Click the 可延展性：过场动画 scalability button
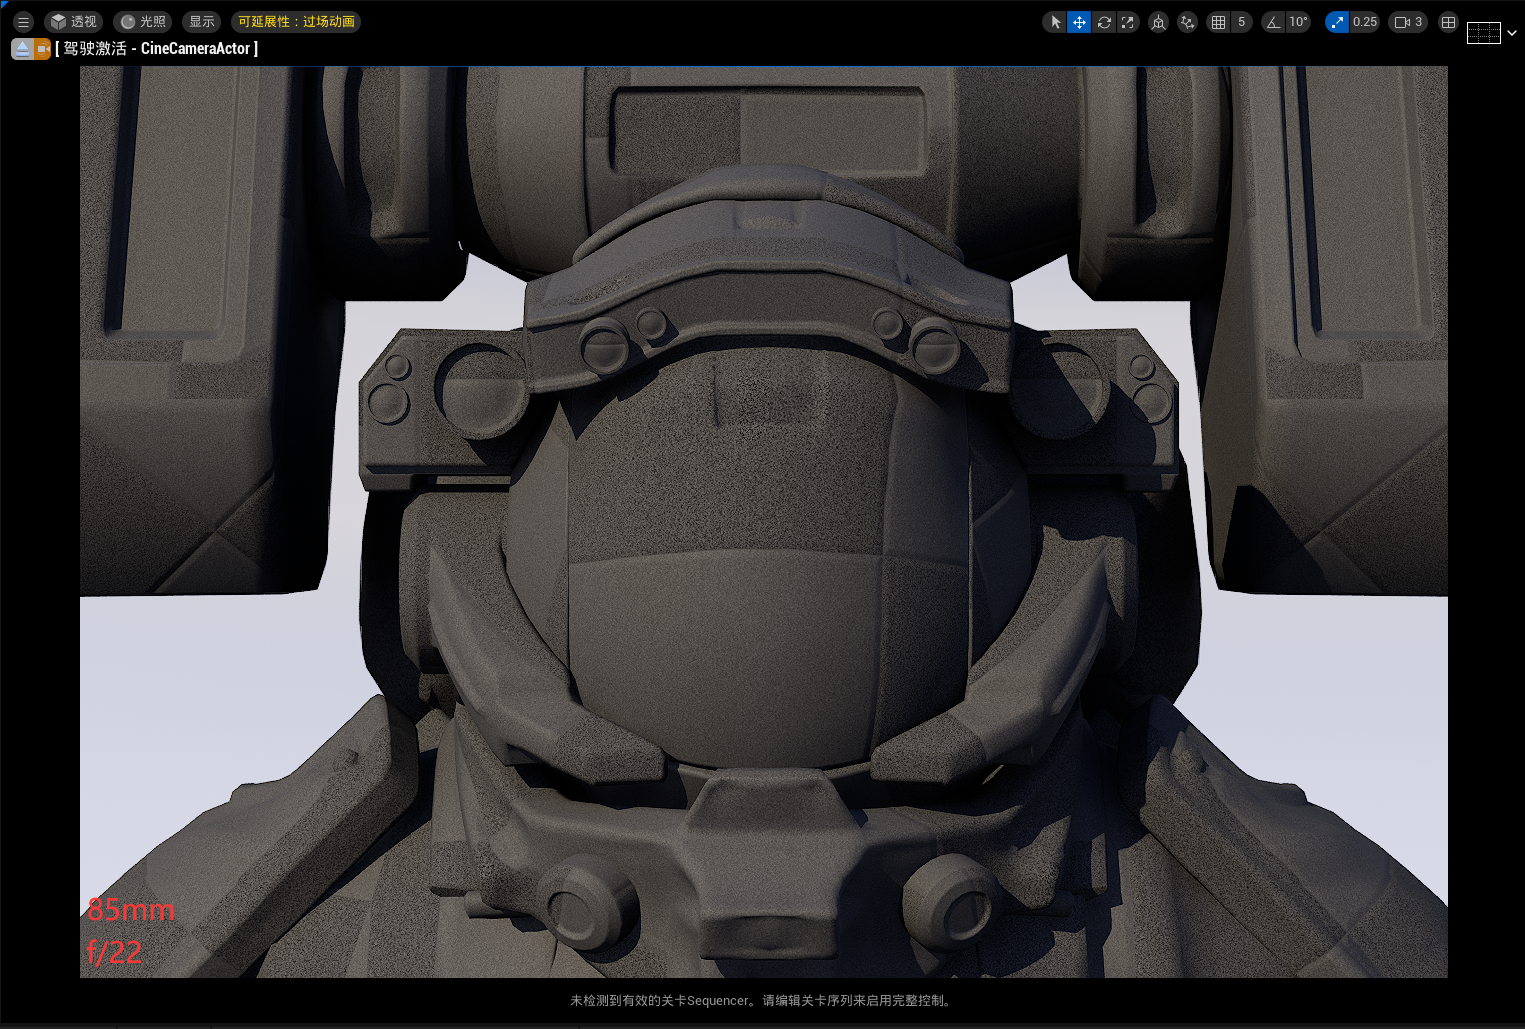Screen dimensions: 1525x1029 coord(296,22)
